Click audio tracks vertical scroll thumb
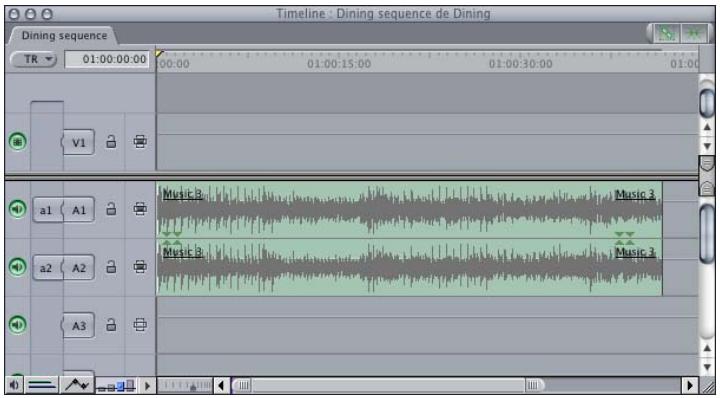 (707, 233)
